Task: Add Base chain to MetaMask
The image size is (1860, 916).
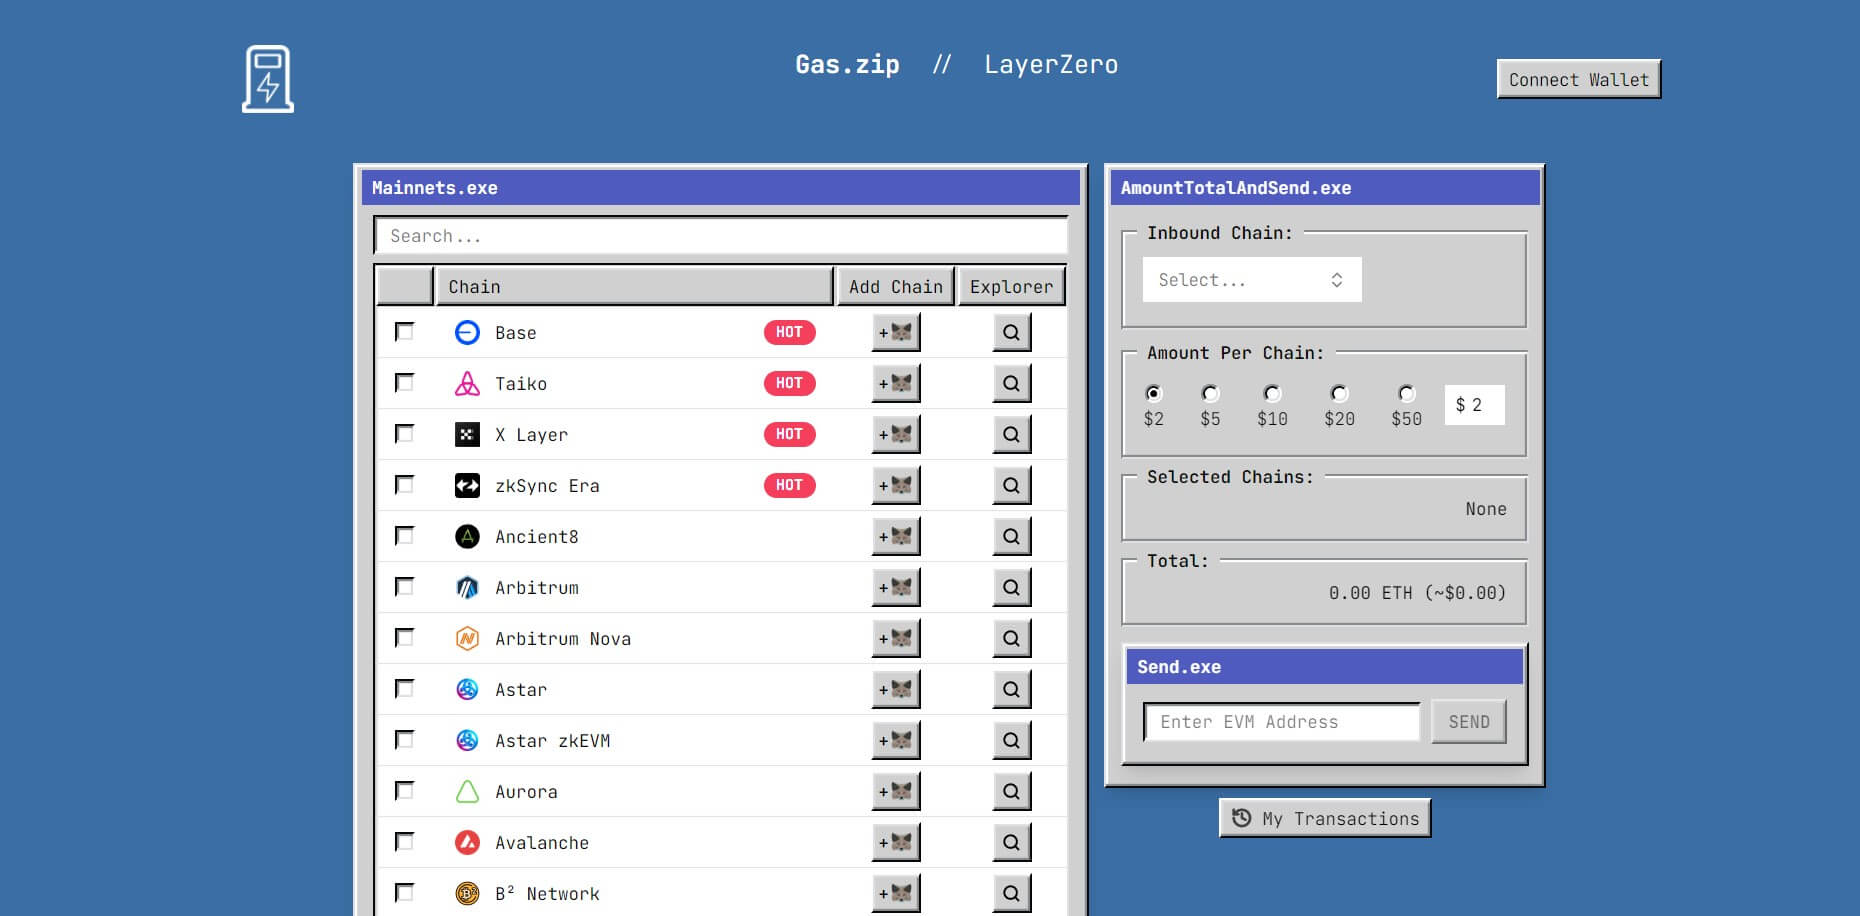Action: pyautogui.click(x=896, y=332)
